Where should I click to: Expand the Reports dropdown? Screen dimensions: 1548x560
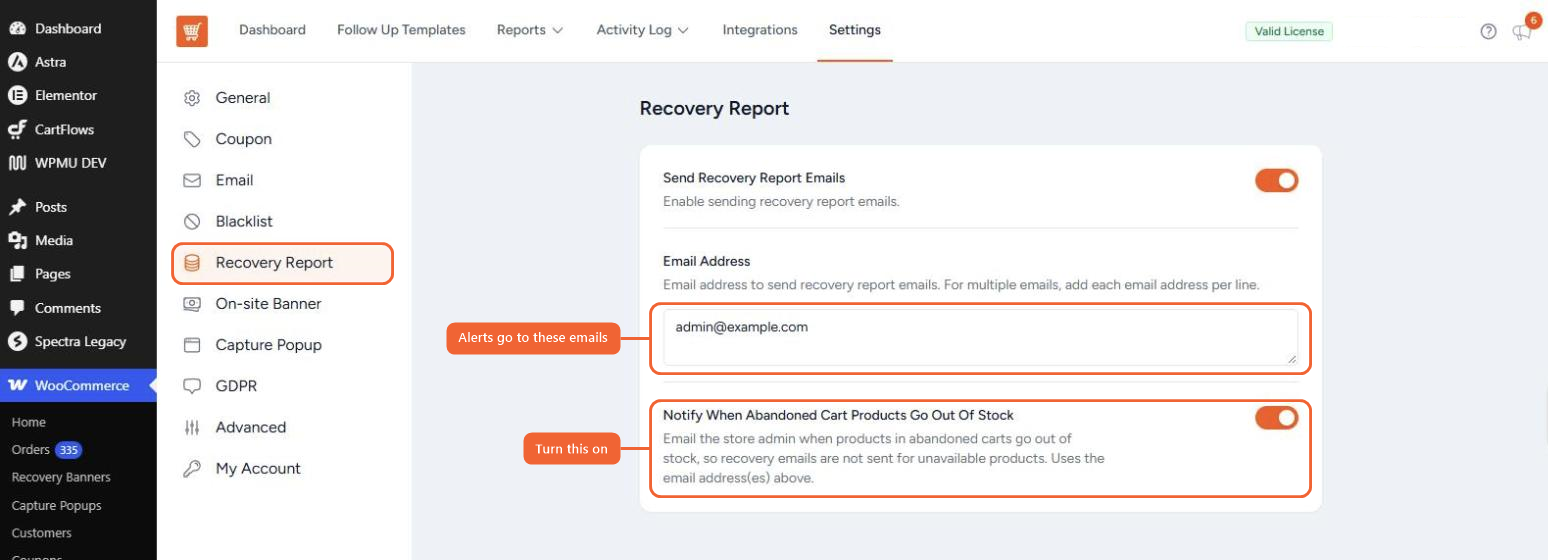point(530,30)
